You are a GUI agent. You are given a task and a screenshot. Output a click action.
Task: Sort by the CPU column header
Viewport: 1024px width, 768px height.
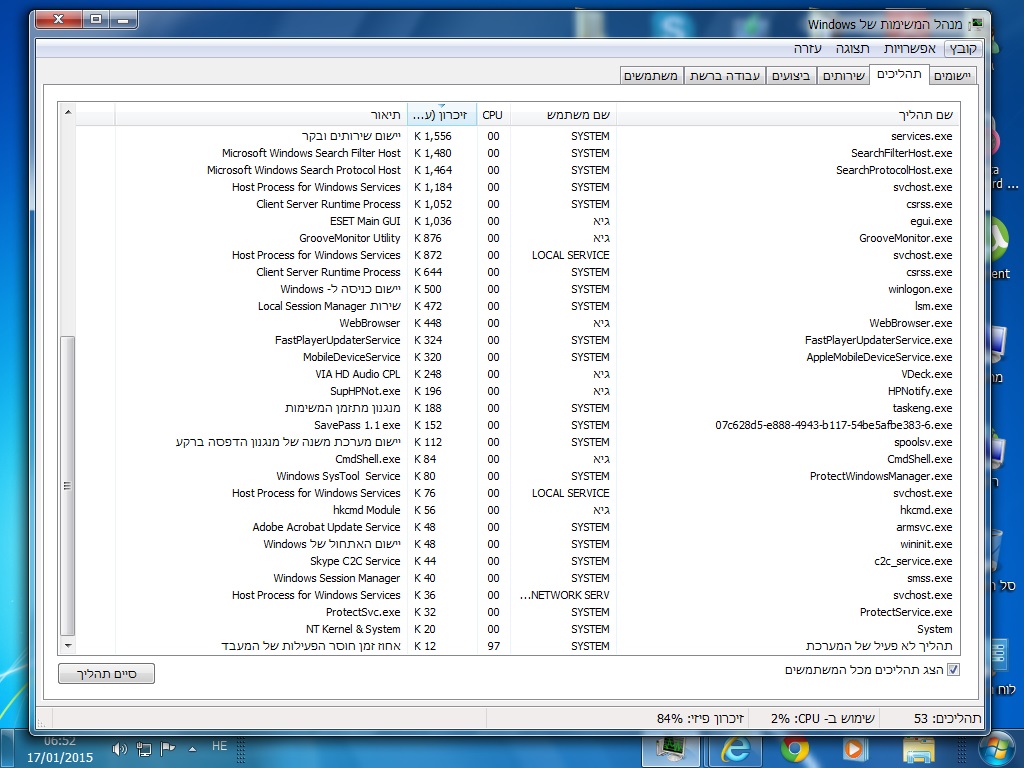[x=493, y=114]
